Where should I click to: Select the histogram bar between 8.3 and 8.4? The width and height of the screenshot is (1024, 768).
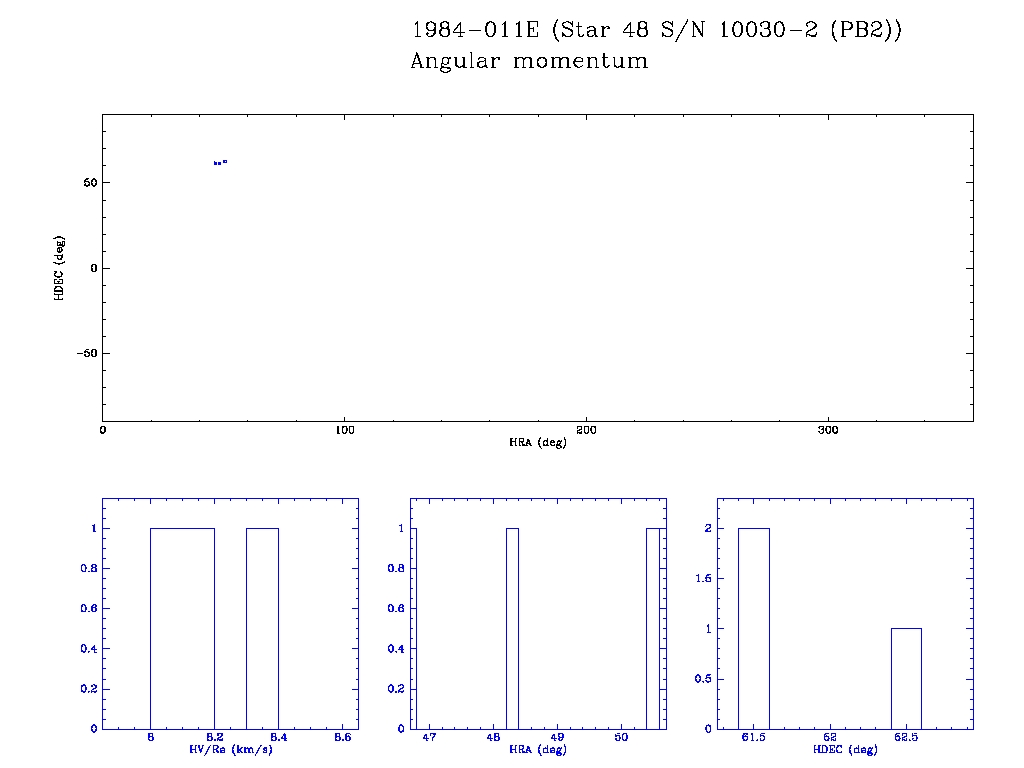262,628
